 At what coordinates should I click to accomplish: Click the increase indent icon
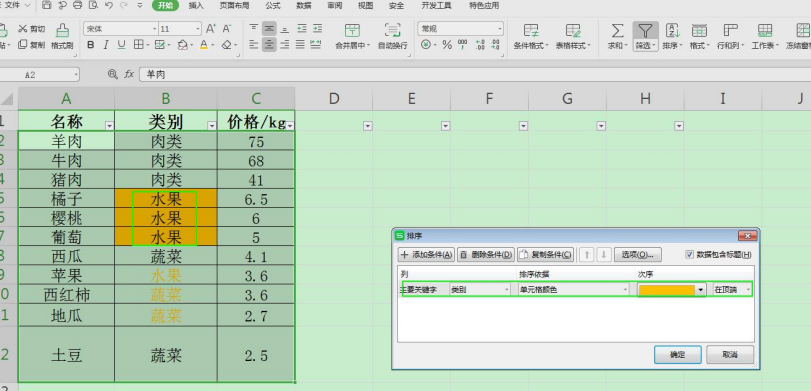pyautogui.click(x=317, y=28)
